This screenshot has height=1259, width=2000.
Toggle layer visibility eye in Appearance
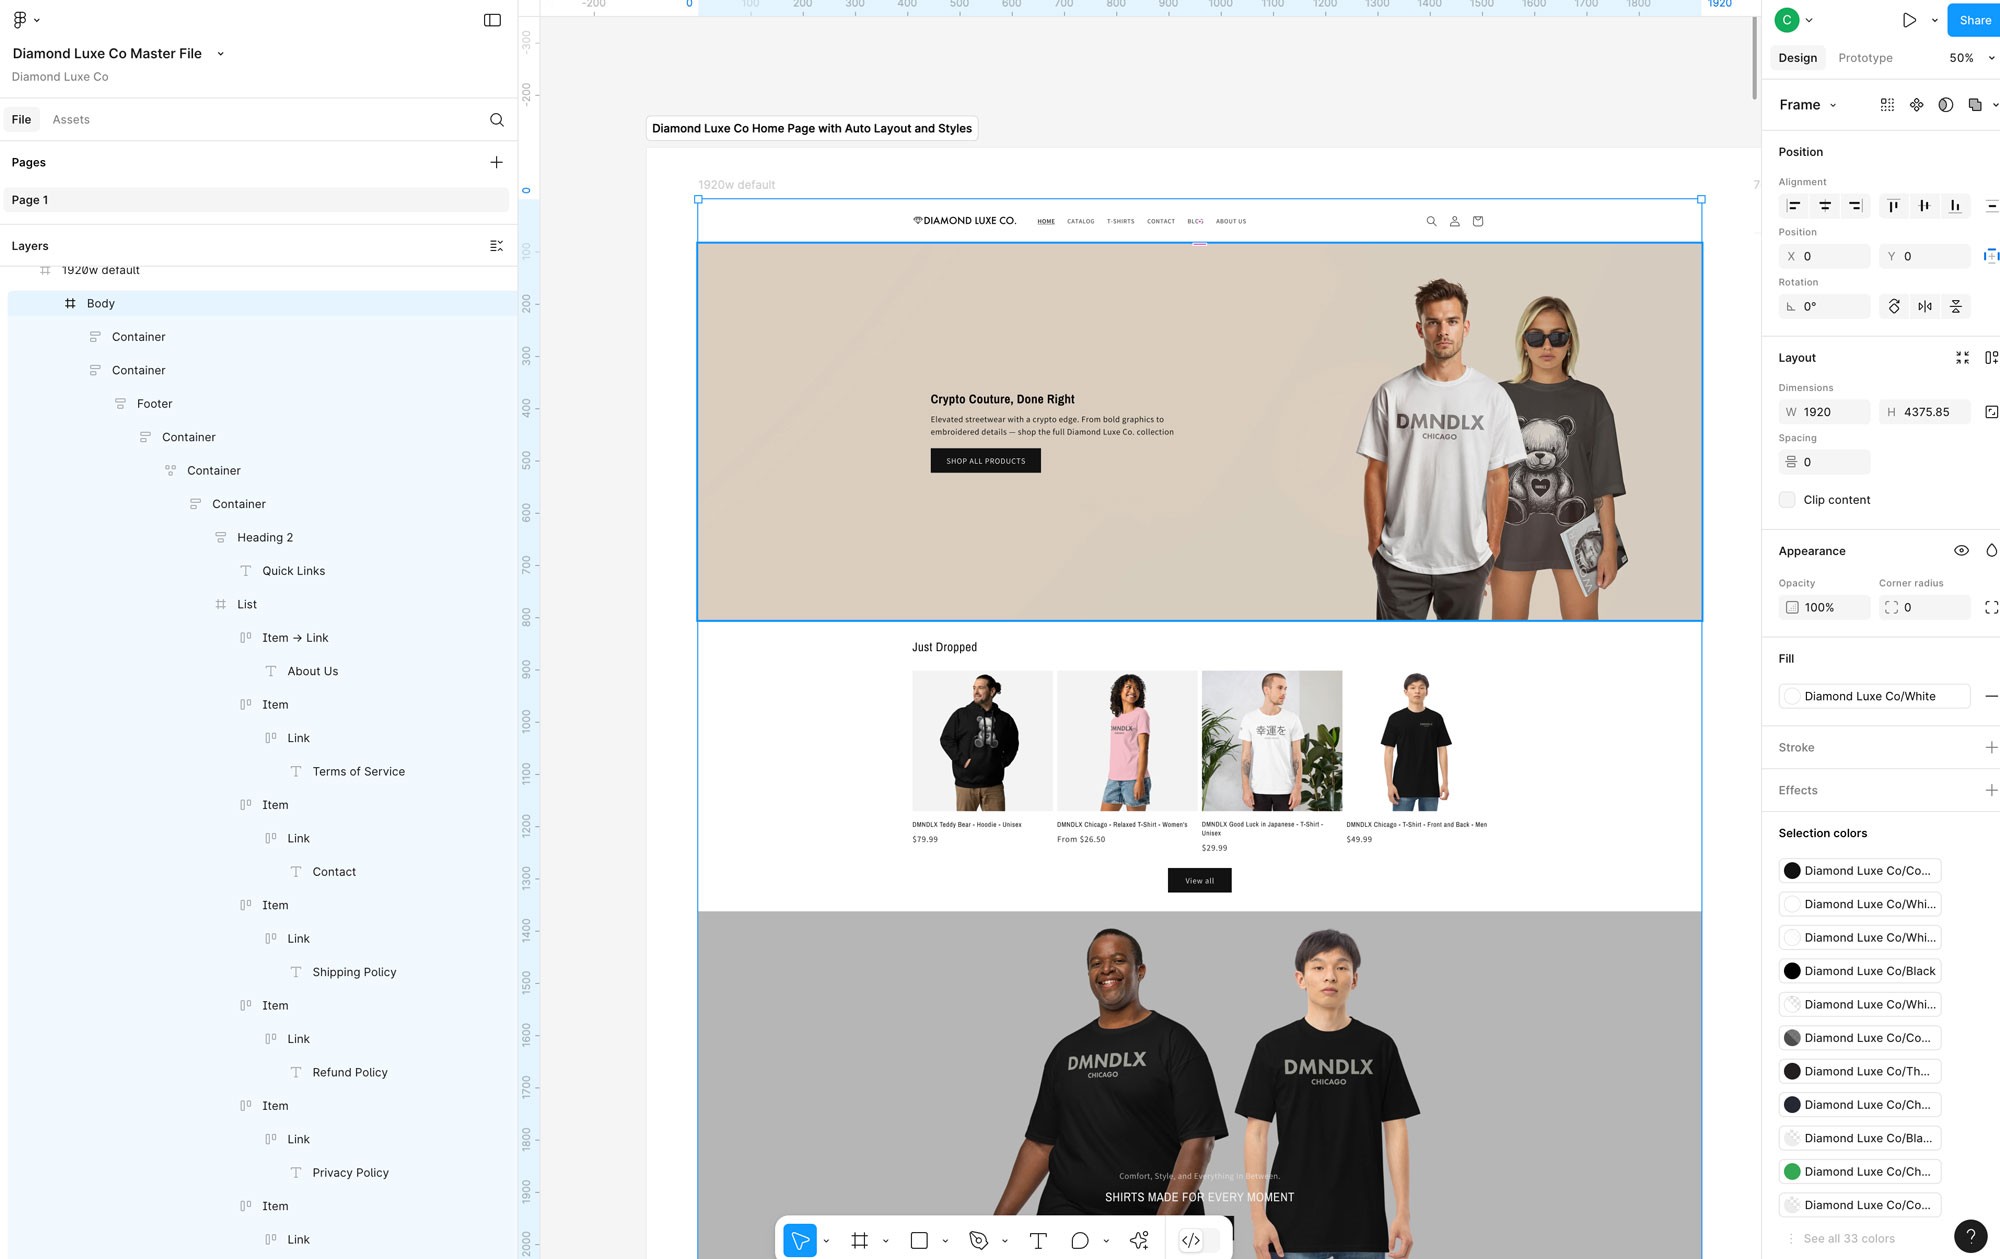pyautogui.click(x=1962, y=551)
